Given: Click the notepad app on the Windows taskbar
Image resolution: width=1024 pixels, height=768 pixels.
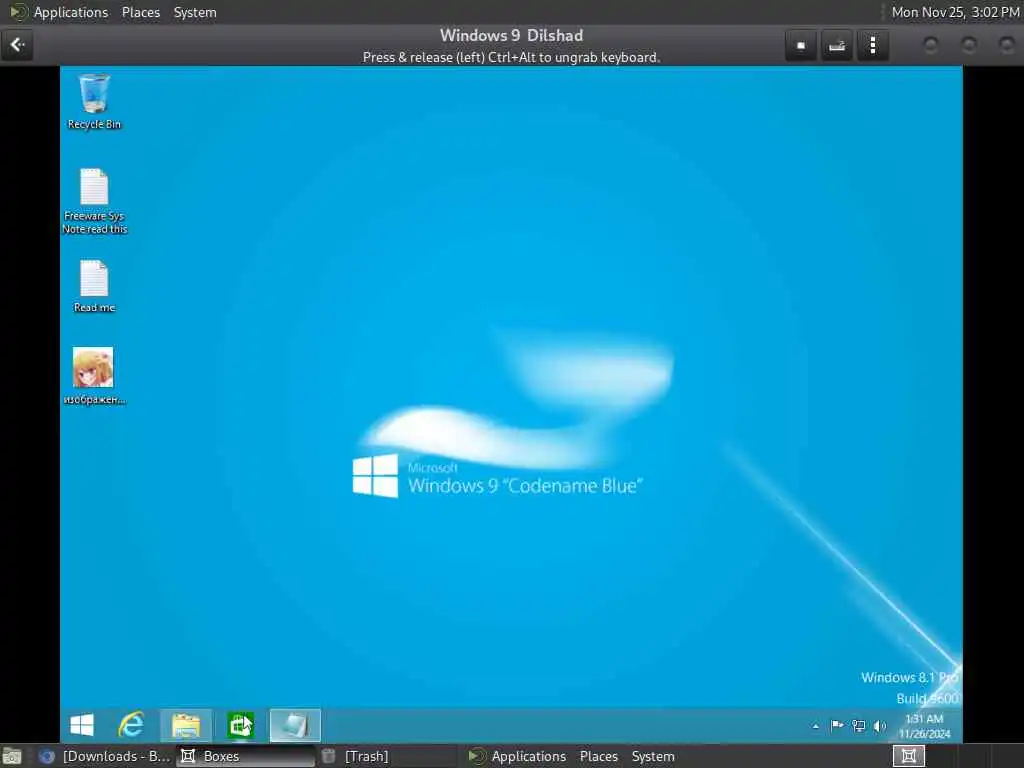Looking at the screenshot, I should click(x=295, y=725).
